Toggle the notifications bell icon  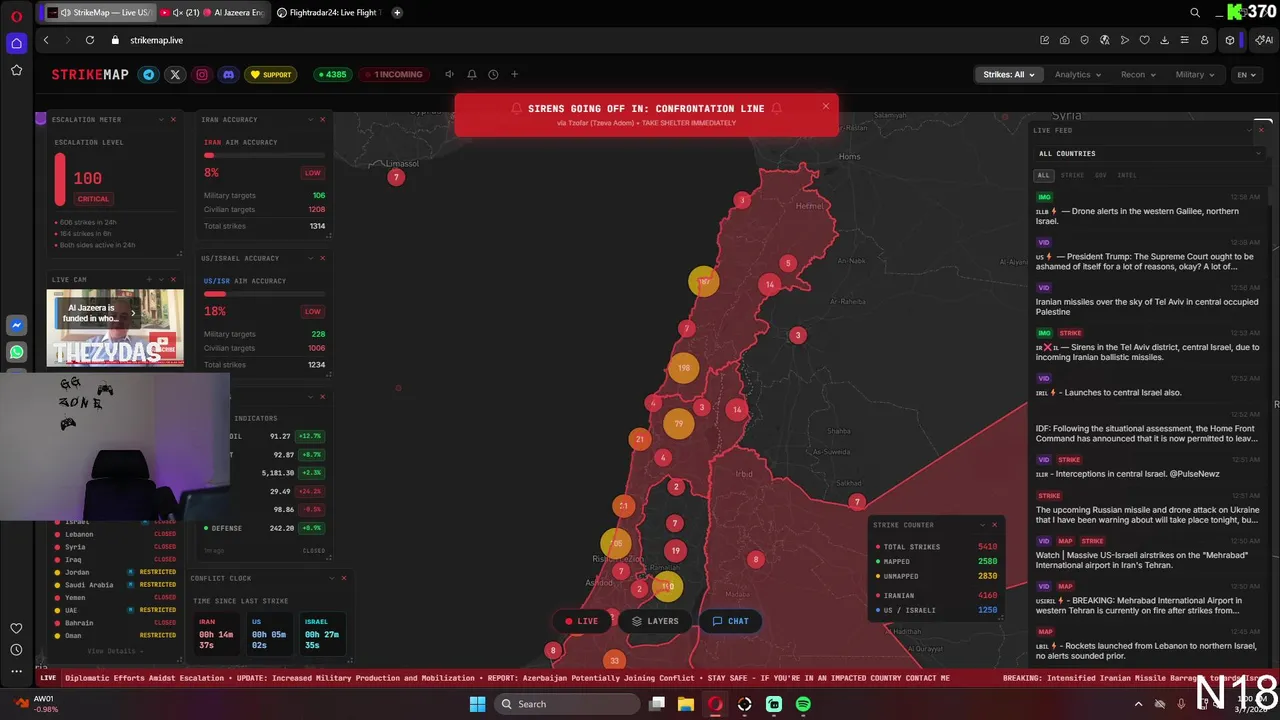[x=472, y=74]
